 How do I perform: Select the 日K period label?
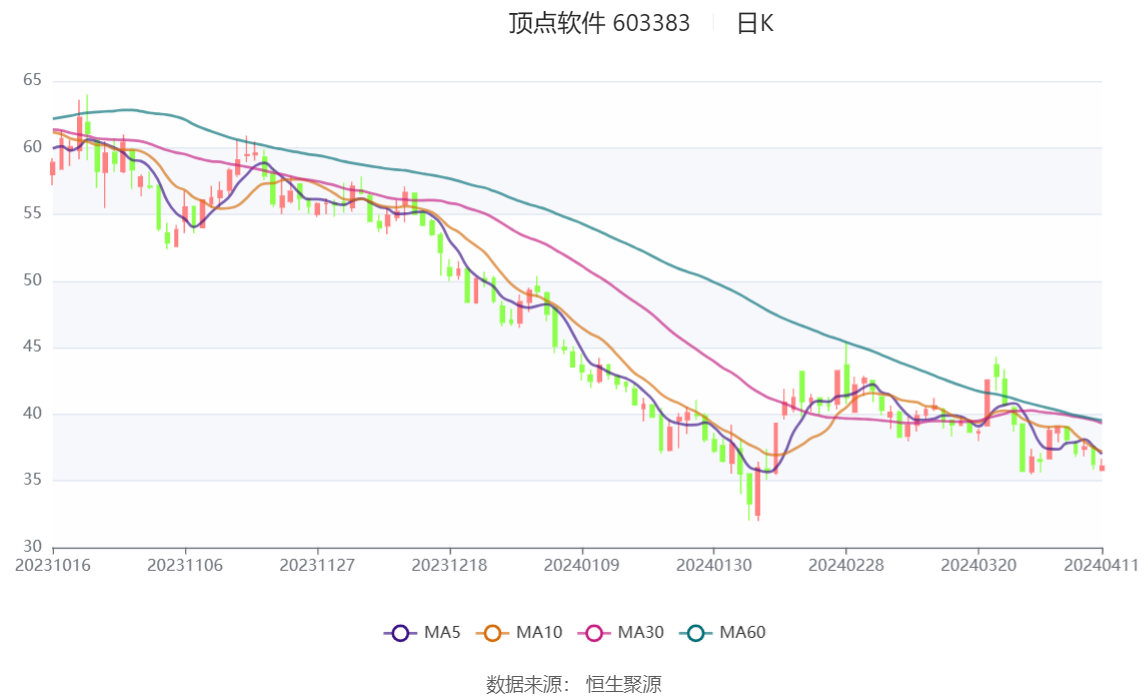point(755,24)
